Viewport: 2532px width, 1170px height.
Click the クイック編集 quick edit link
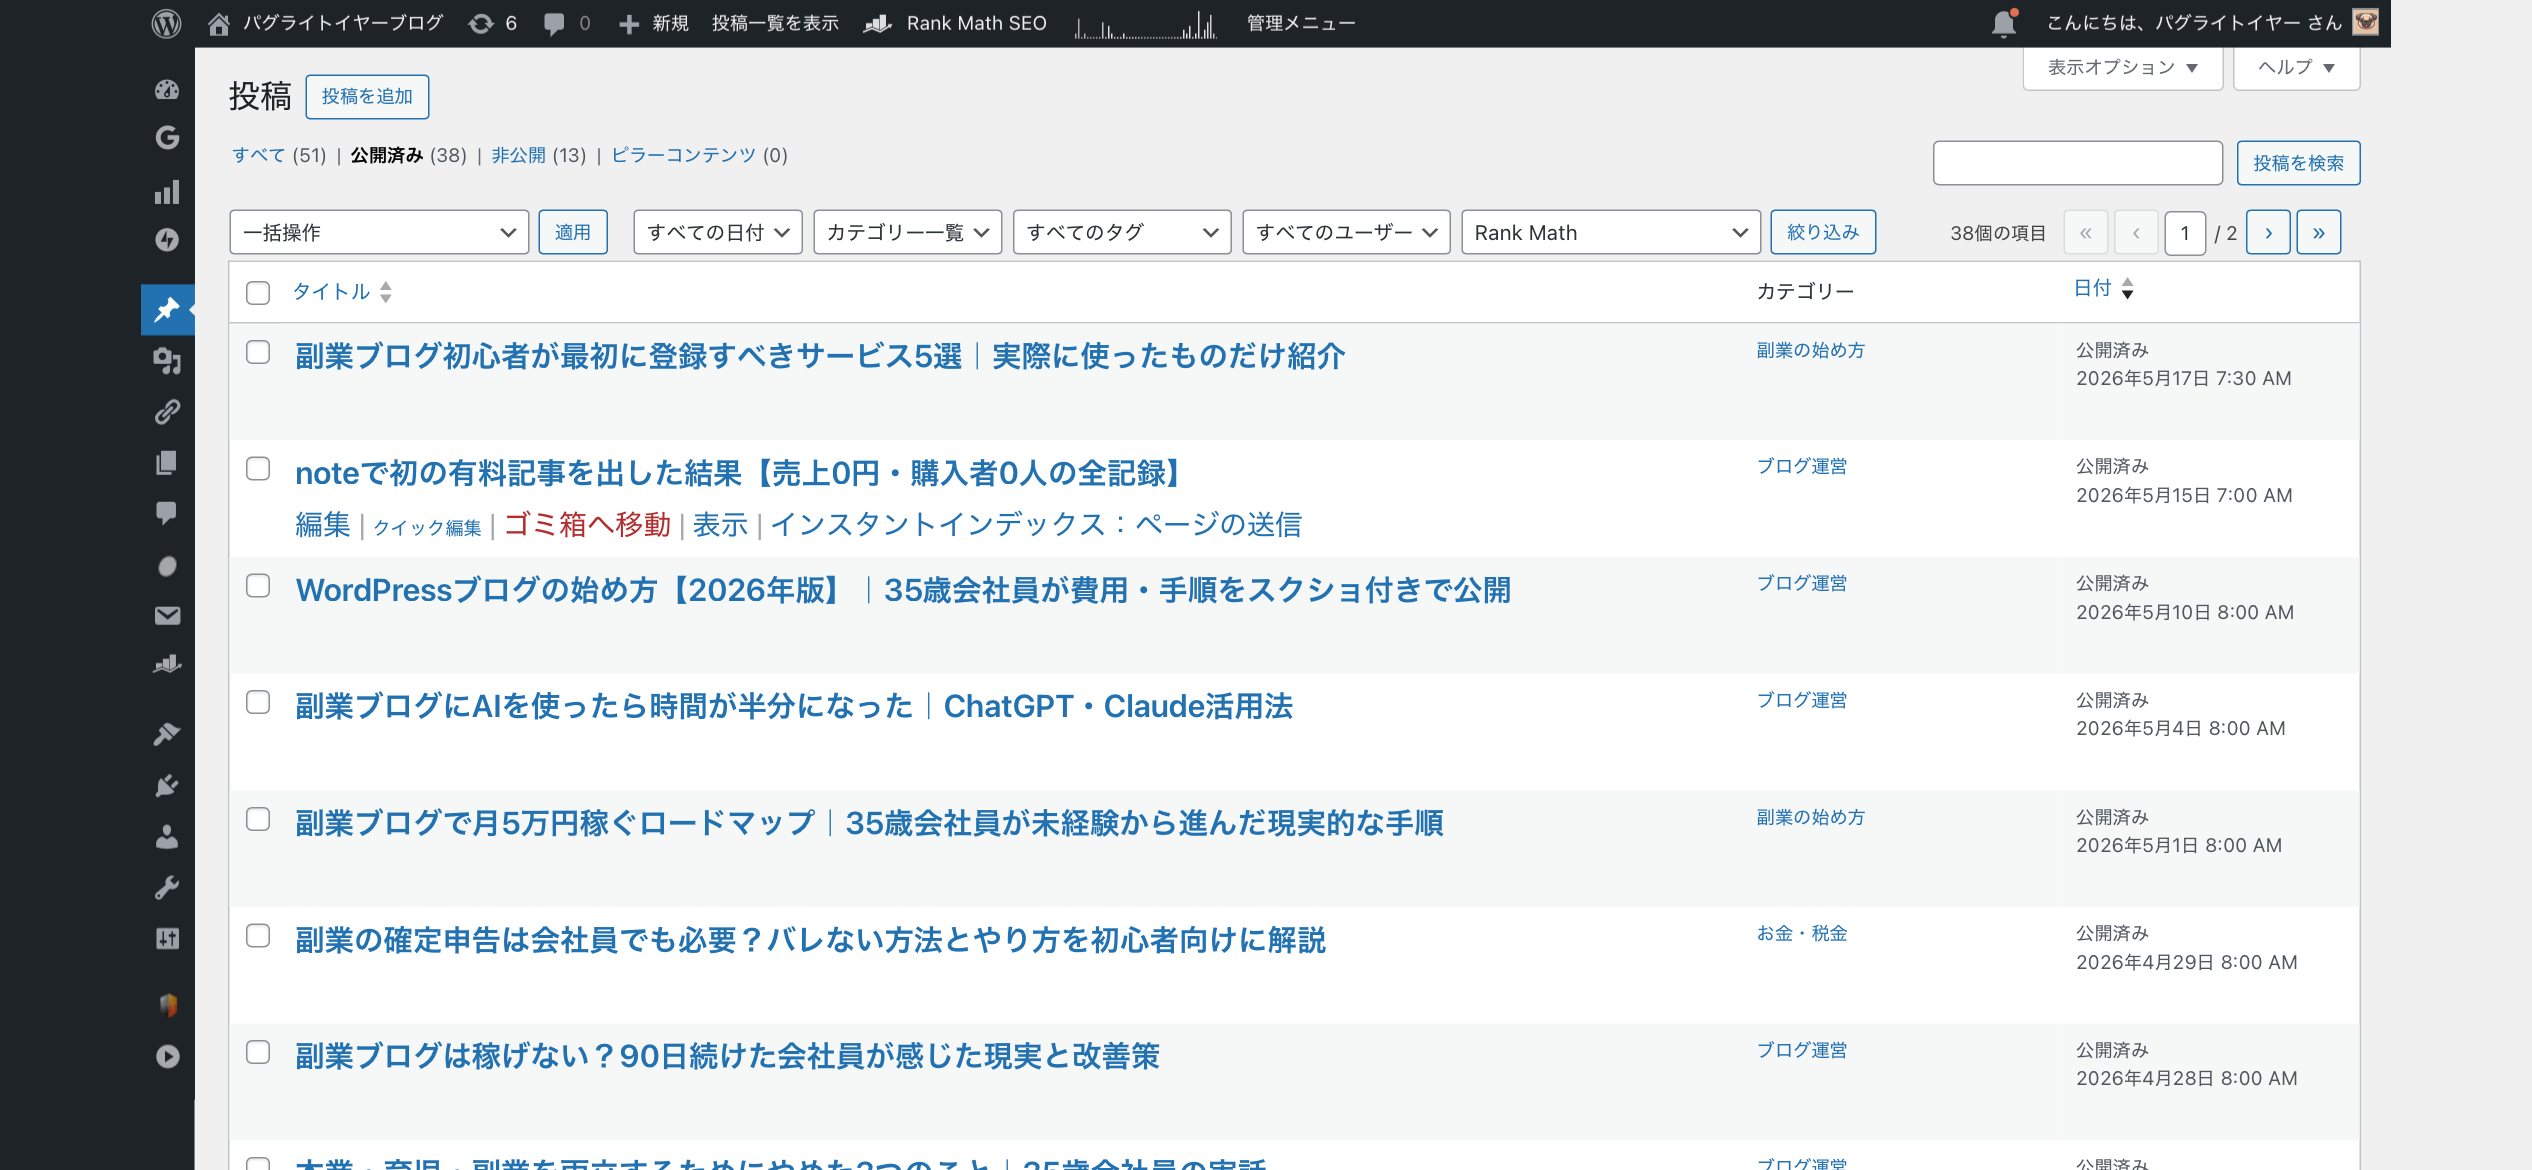coord(427,527)
